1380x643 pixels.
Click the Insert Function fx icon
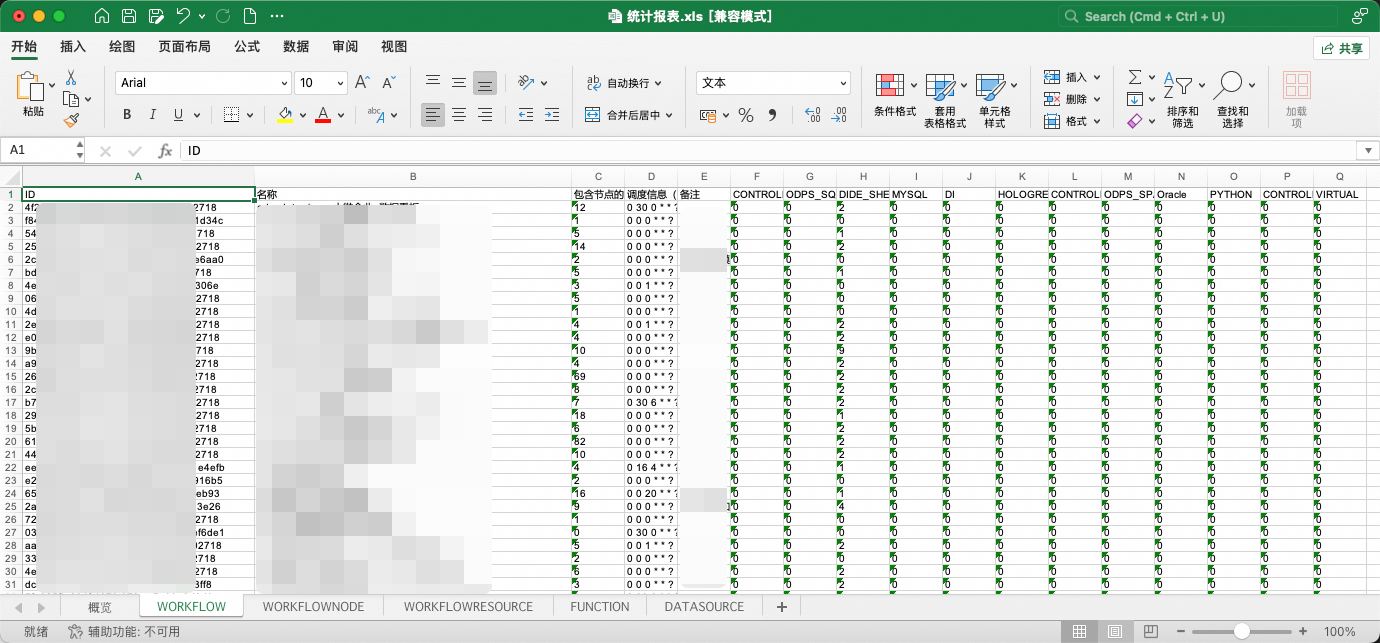(165, 151)
